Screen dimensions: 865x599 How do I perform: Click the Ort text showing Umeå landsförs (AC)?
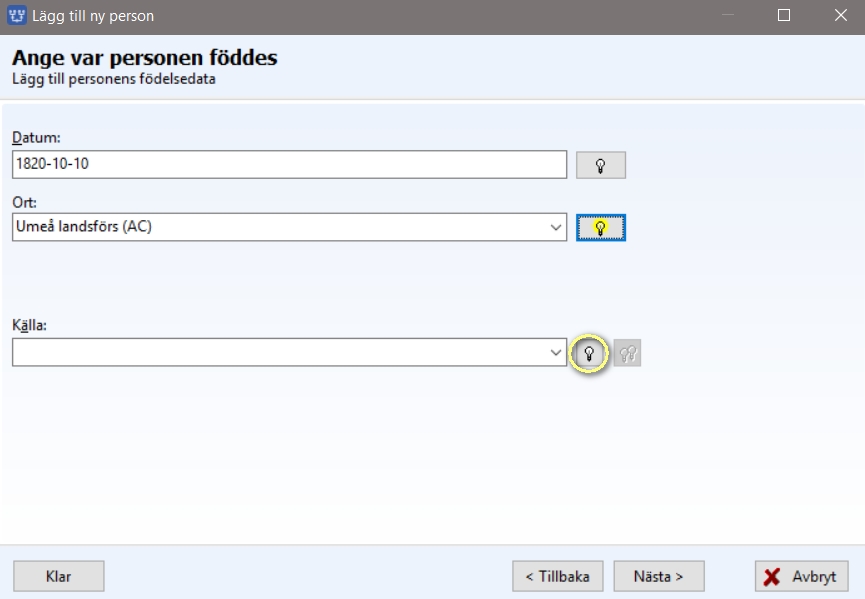(x=84, y=227)
